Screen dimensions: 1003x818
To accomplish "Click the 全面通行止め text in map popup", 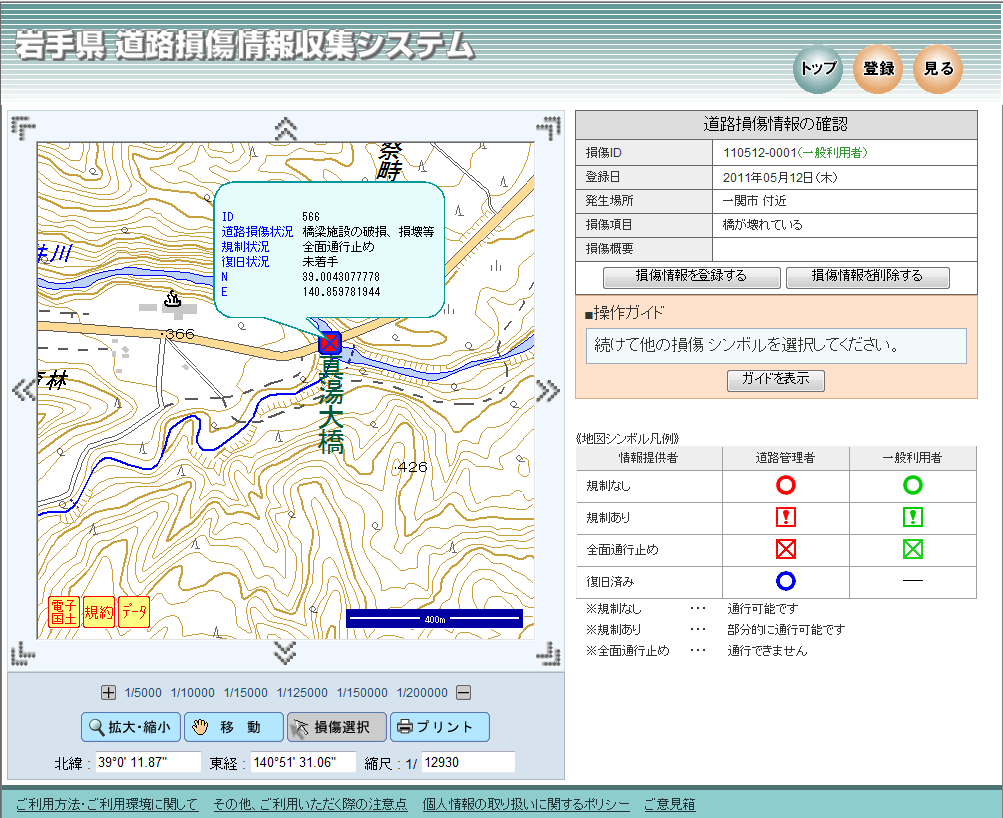I will pyautogui.click(x=338, y=247).
